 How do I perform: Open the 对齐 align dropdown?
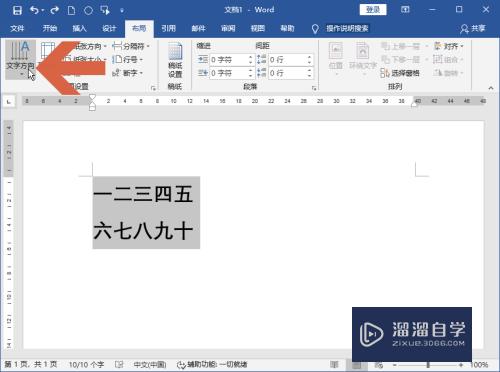click(449, 46)
